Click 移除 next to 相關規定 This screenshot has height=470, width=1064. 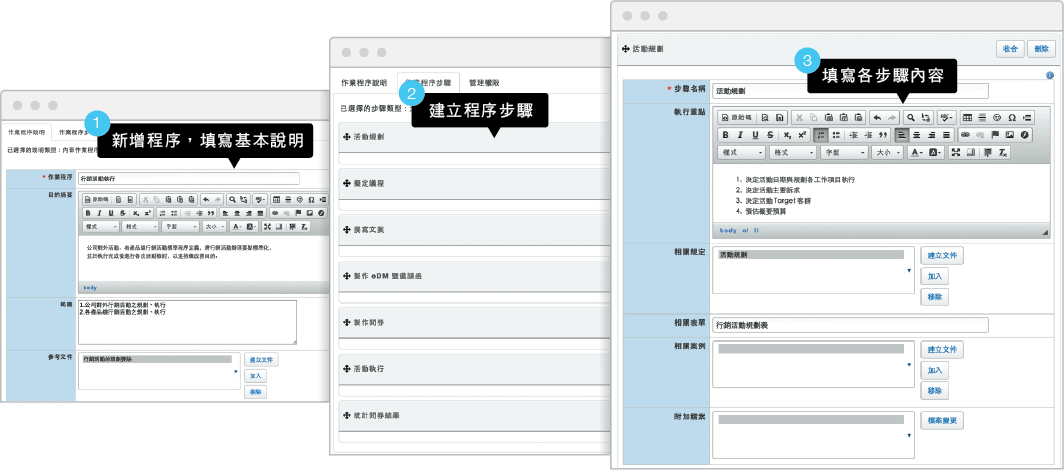[x=934, y=297]
